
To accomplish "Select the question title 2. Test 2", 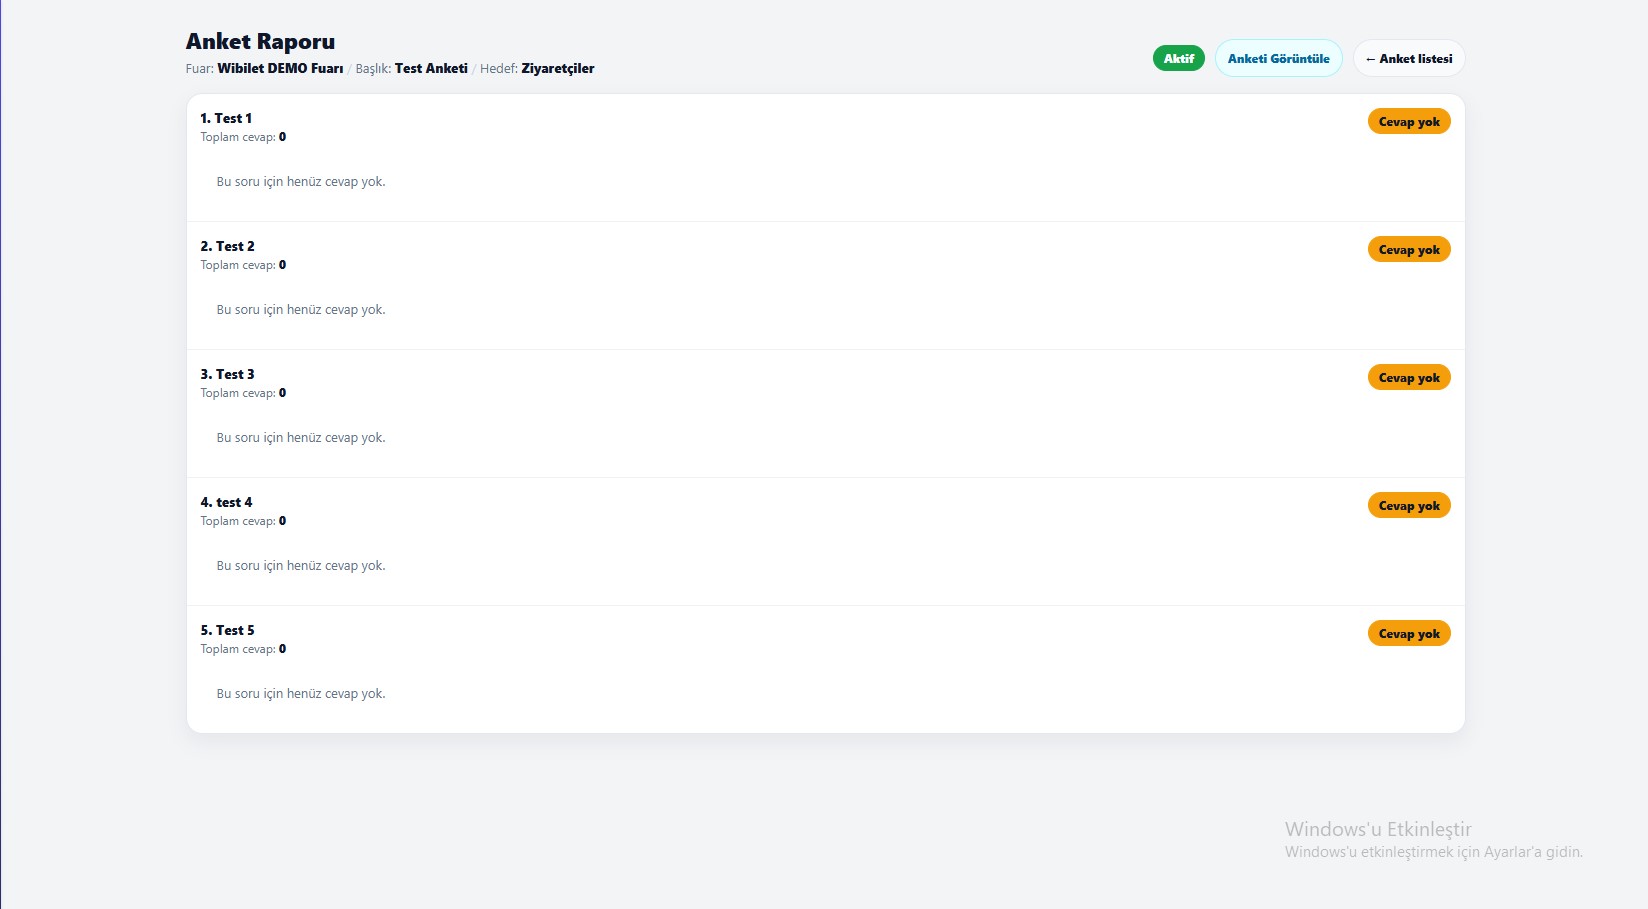I will [227, 246].
